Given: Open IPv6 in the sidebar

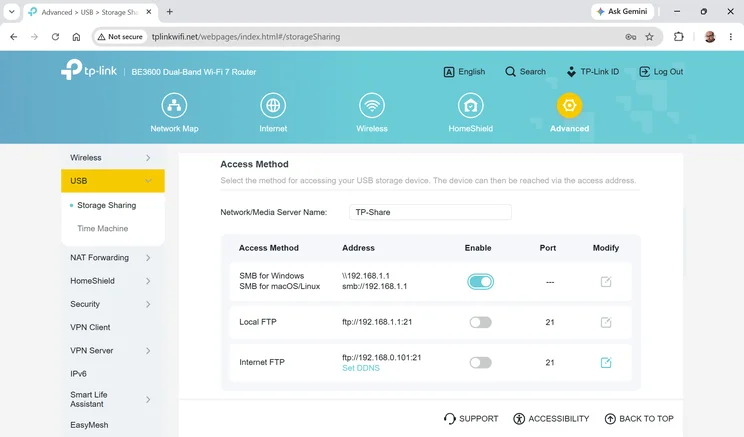Looking at the screenshot, I should coord(78,374).
